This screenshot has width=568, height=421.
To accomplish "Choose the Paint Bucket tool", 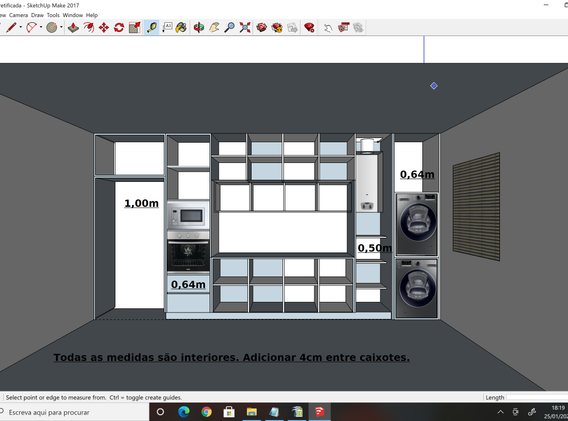I will tap(181, 28).
